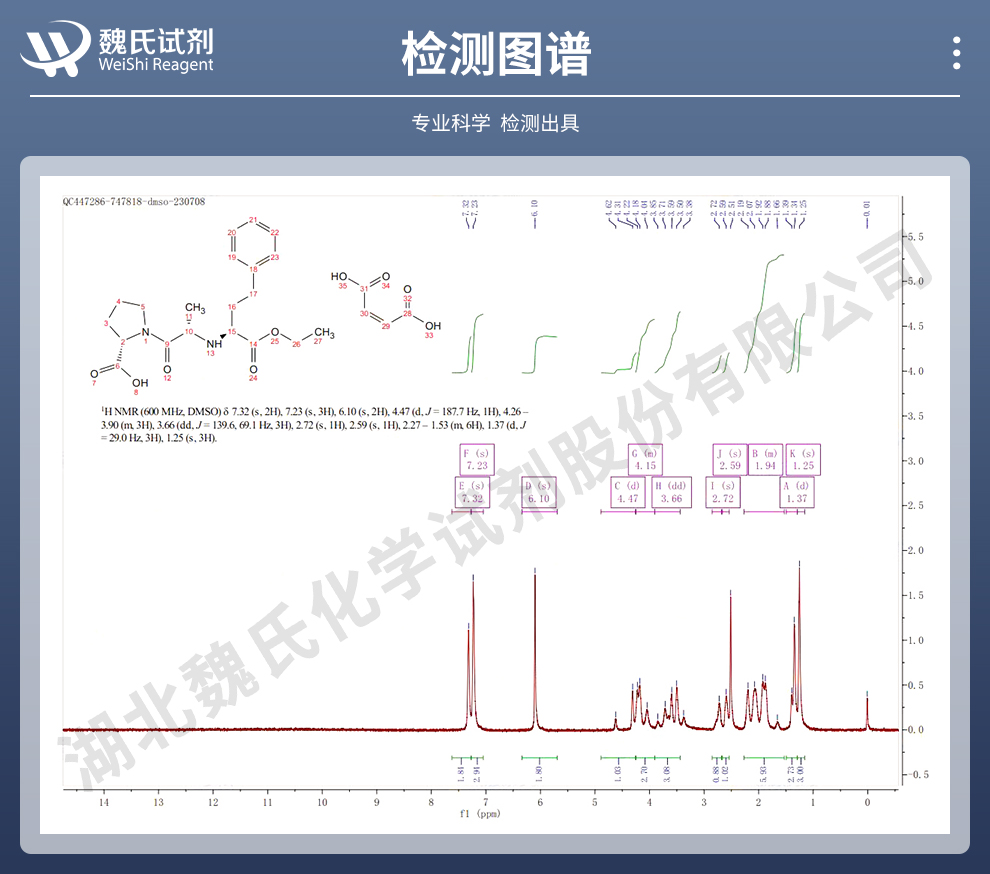
Task: Open the three-dot vertical menu
Action: click(x=957, y=53)
